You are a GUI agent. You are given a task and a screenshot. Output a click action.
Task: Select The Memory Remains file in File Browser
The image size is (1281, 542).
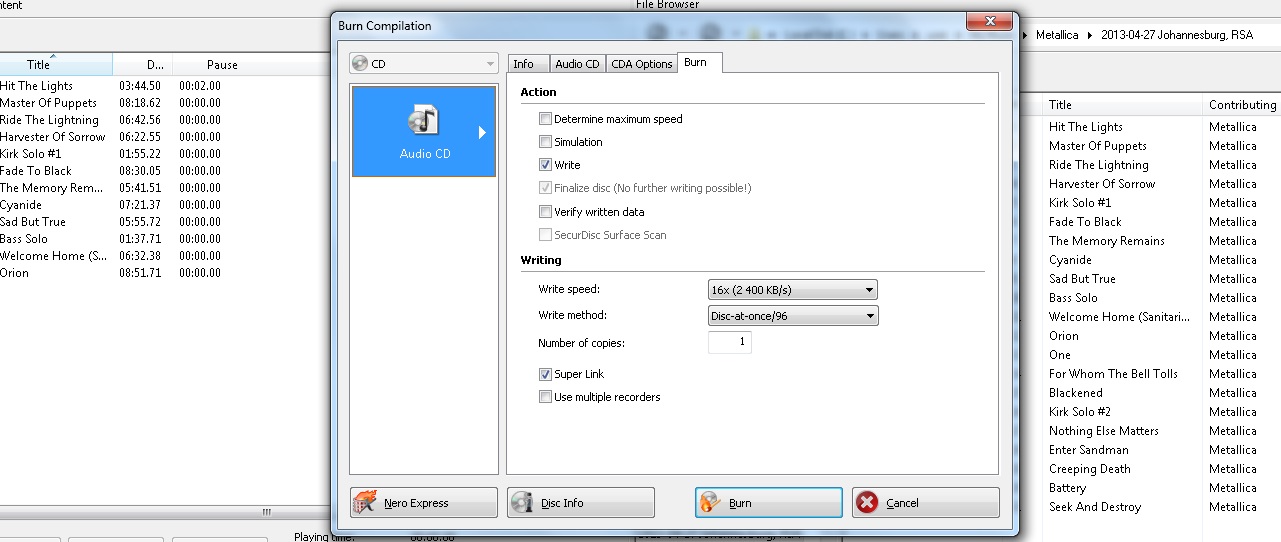click(1107, 241)
